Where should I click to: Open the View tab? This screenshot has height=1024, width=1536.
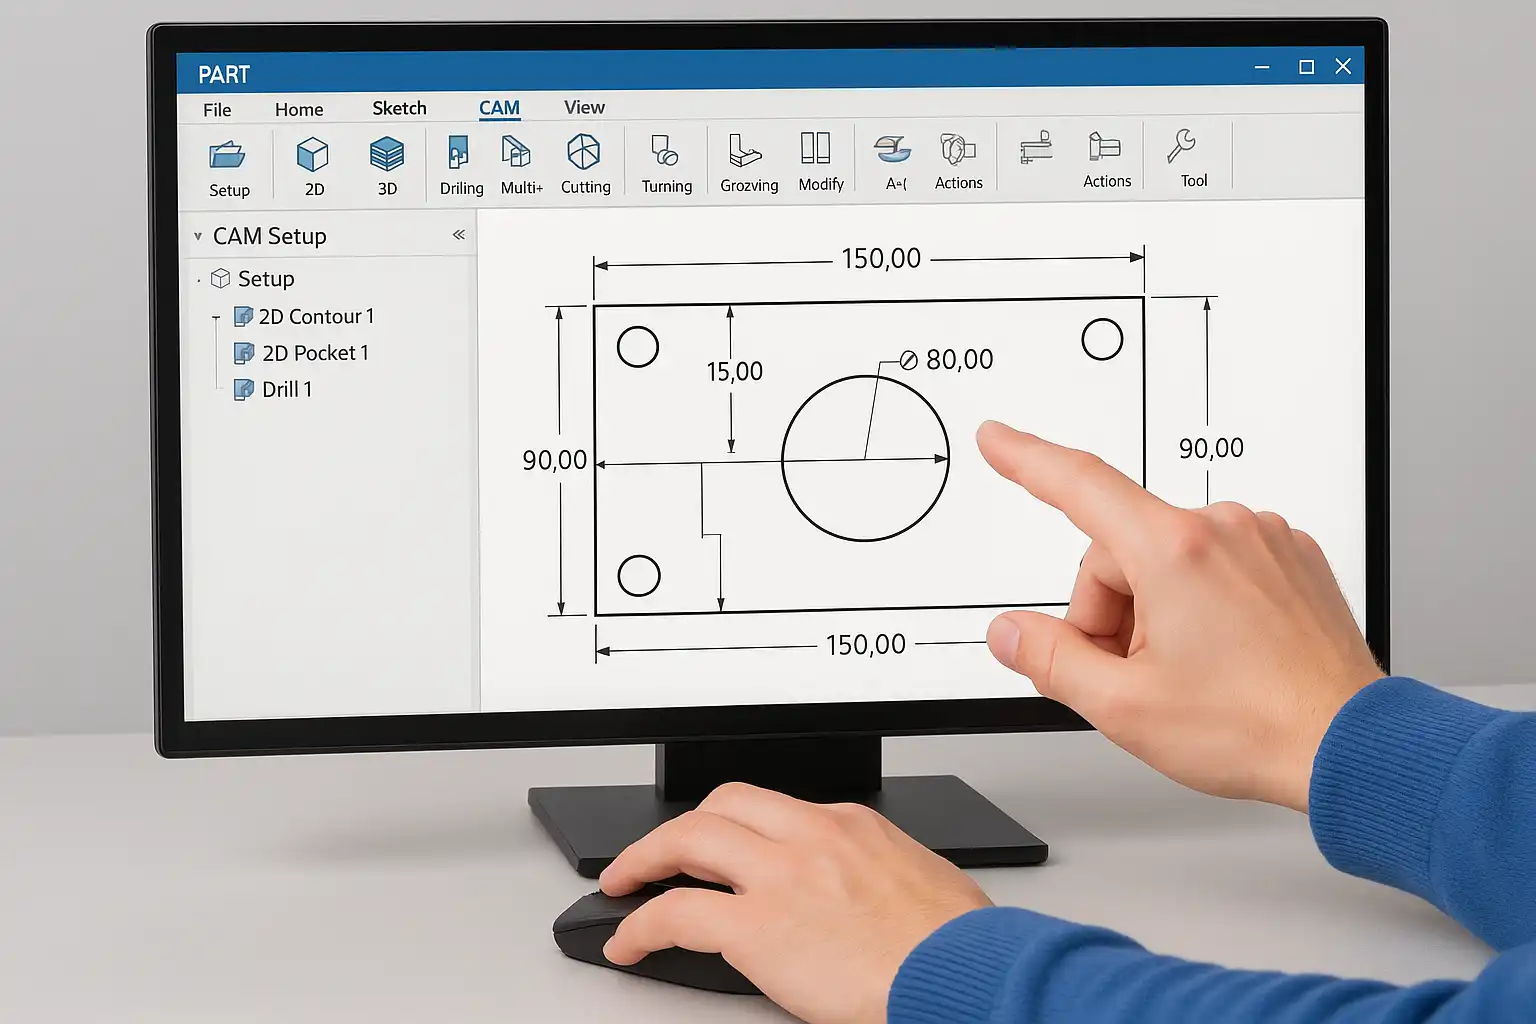point(584,107)
